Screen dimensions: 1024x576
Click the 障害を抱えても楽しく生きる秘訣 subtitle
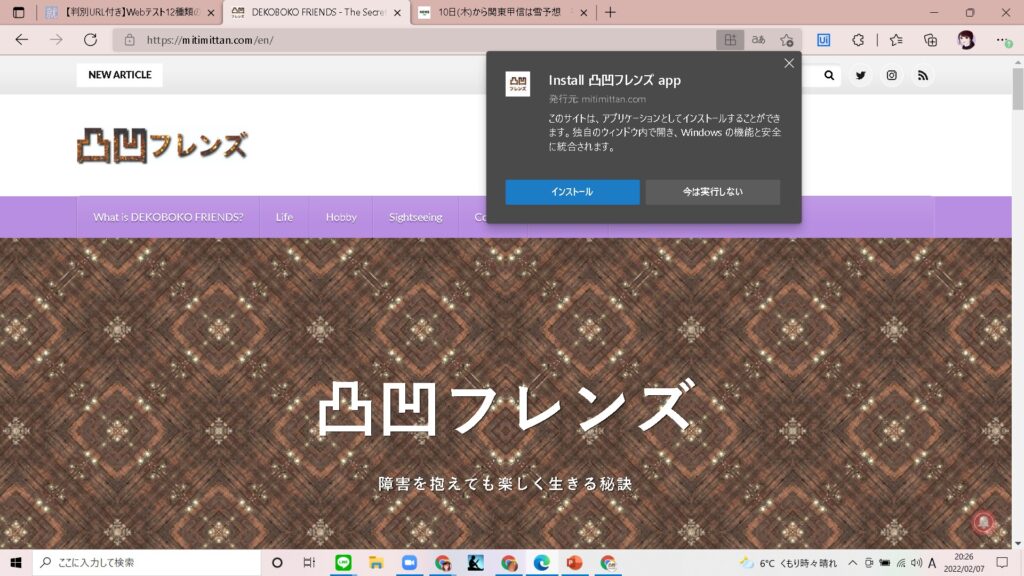point(505,483)
